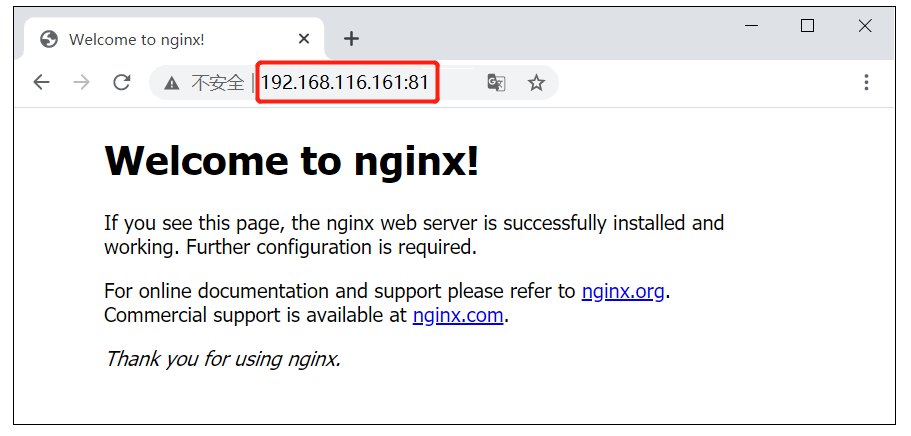Close the Welcome to nginx! tab
The width and height of the screenshot is (911, 436).
coord(303,39)
